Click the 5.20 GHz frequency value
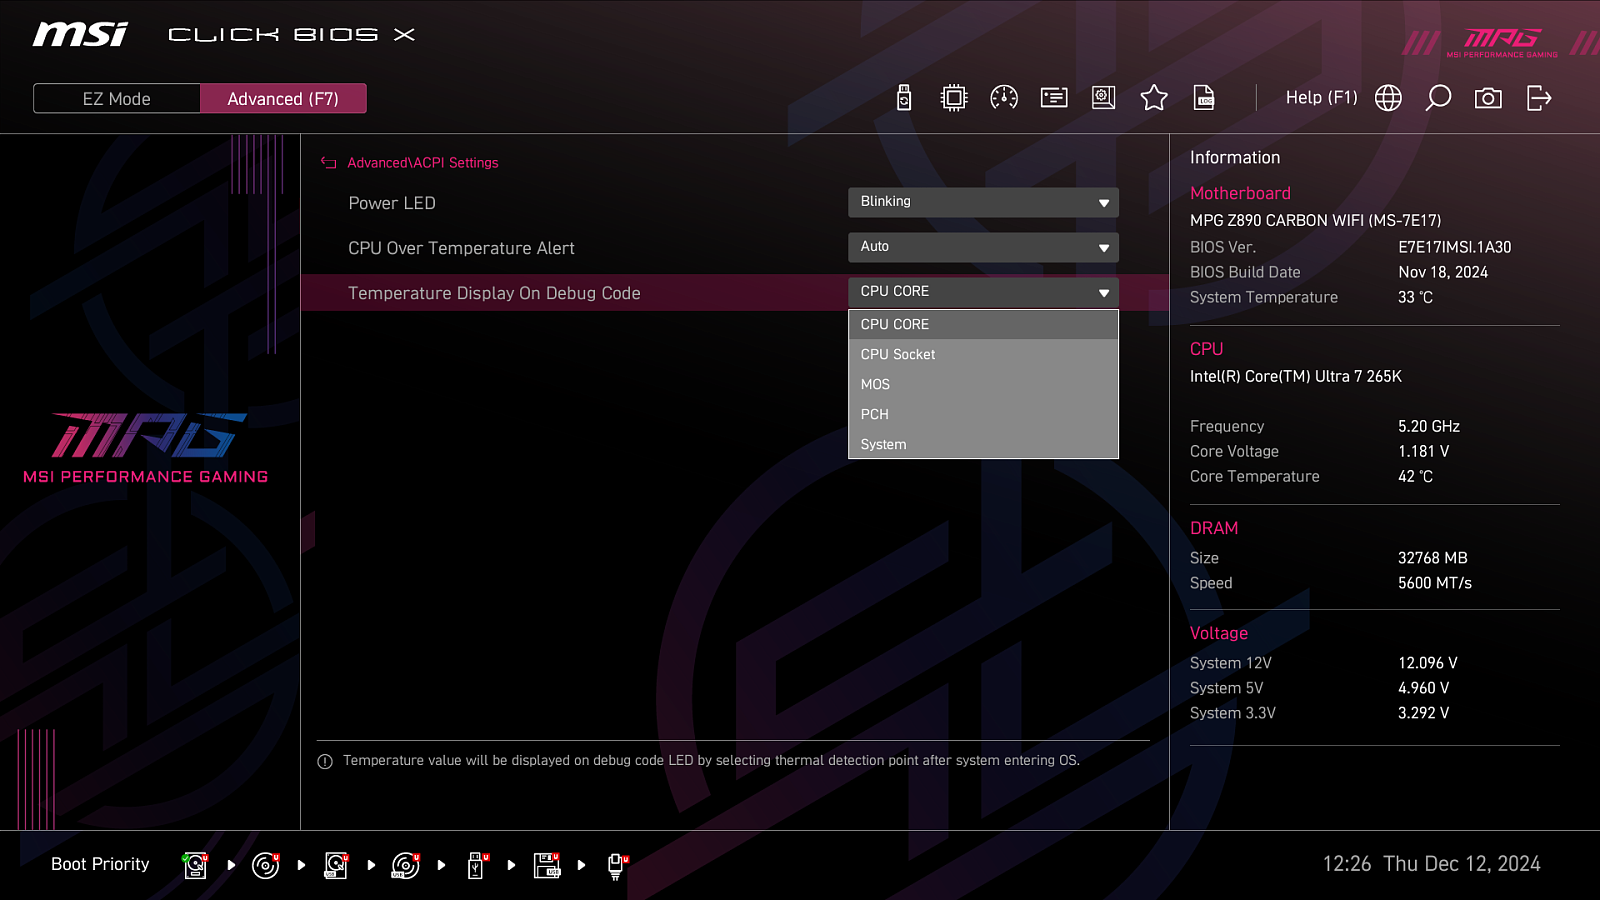This screenshot has height=900, width=1600. tap(1429, 426)
